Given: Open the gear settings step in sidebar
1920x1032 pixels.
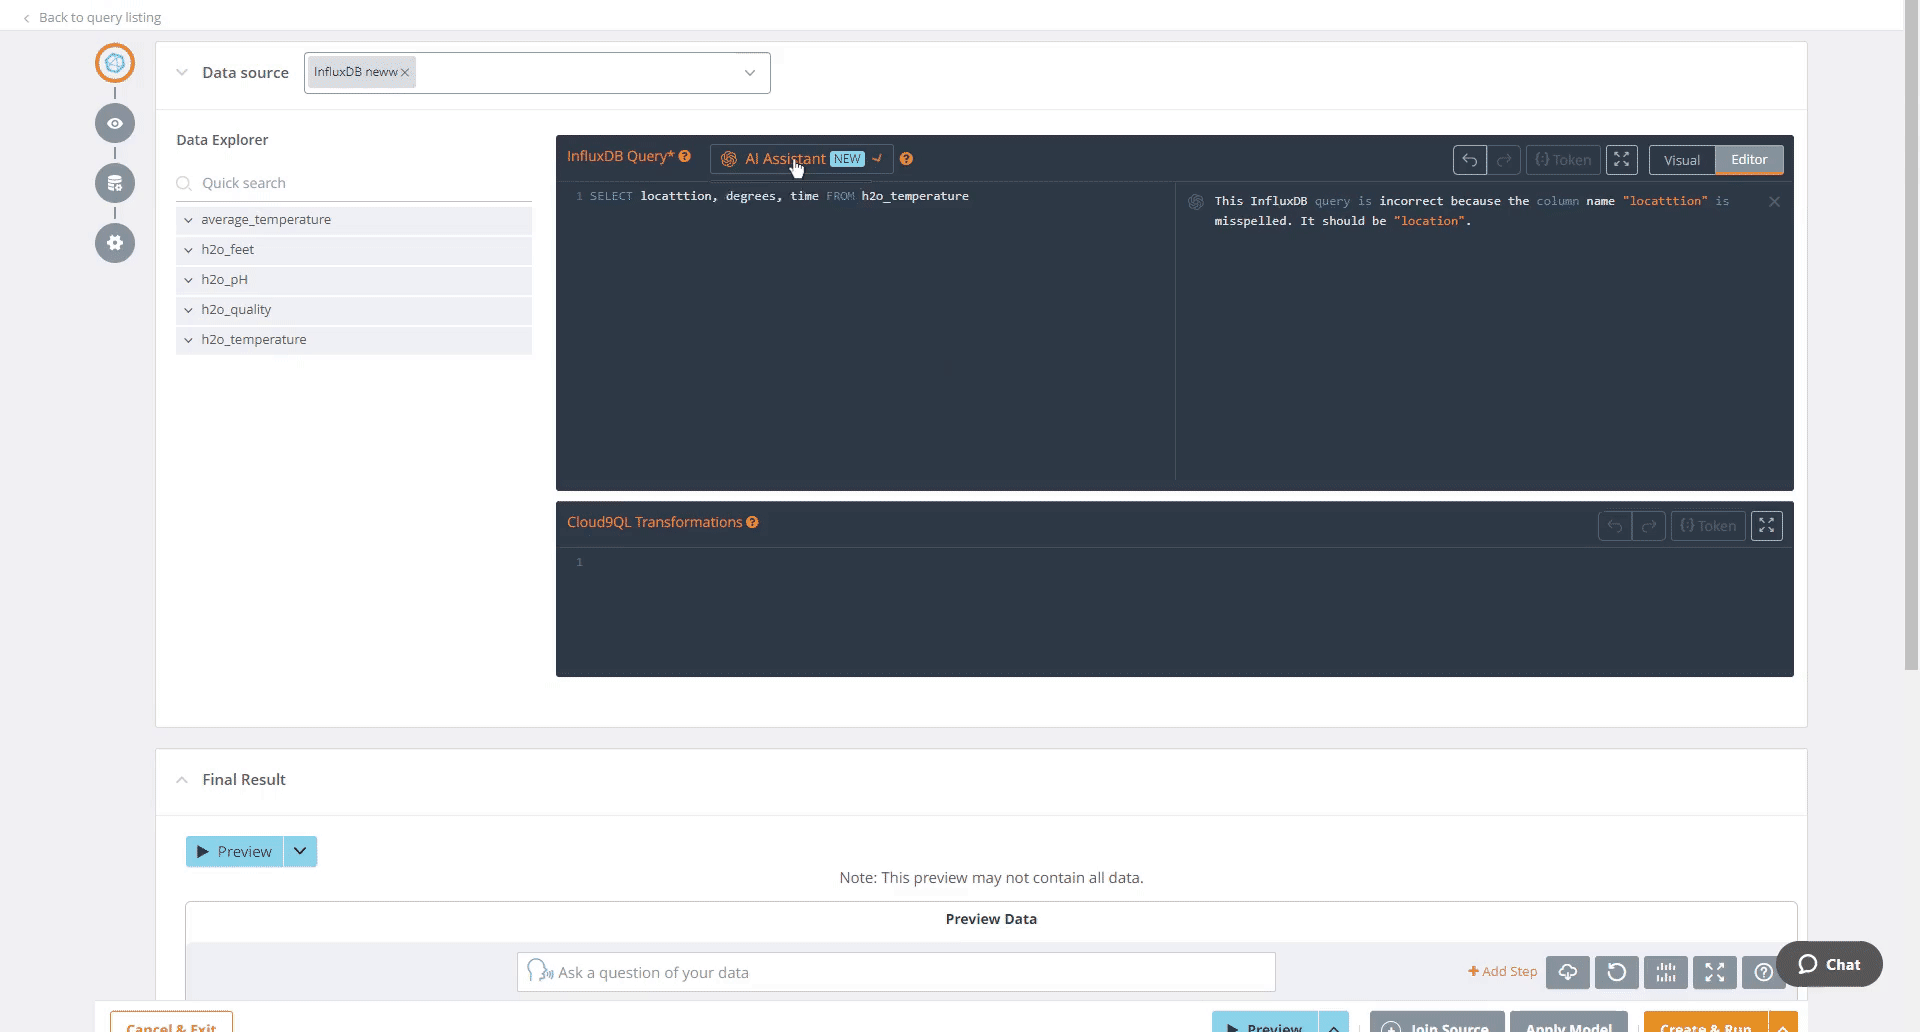Looking at the screenshot, I should [114, 243].
